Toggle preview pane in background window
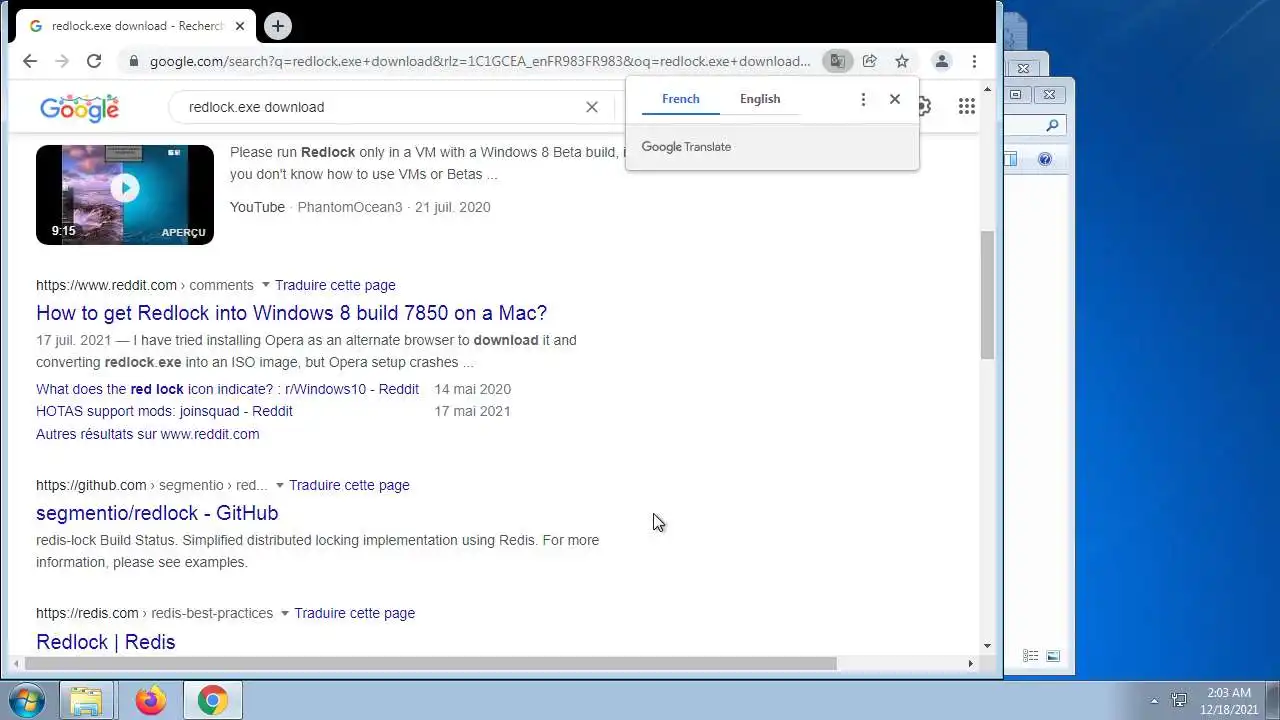Screen dimensions: 1280x720 click(x=1010, y=159)
